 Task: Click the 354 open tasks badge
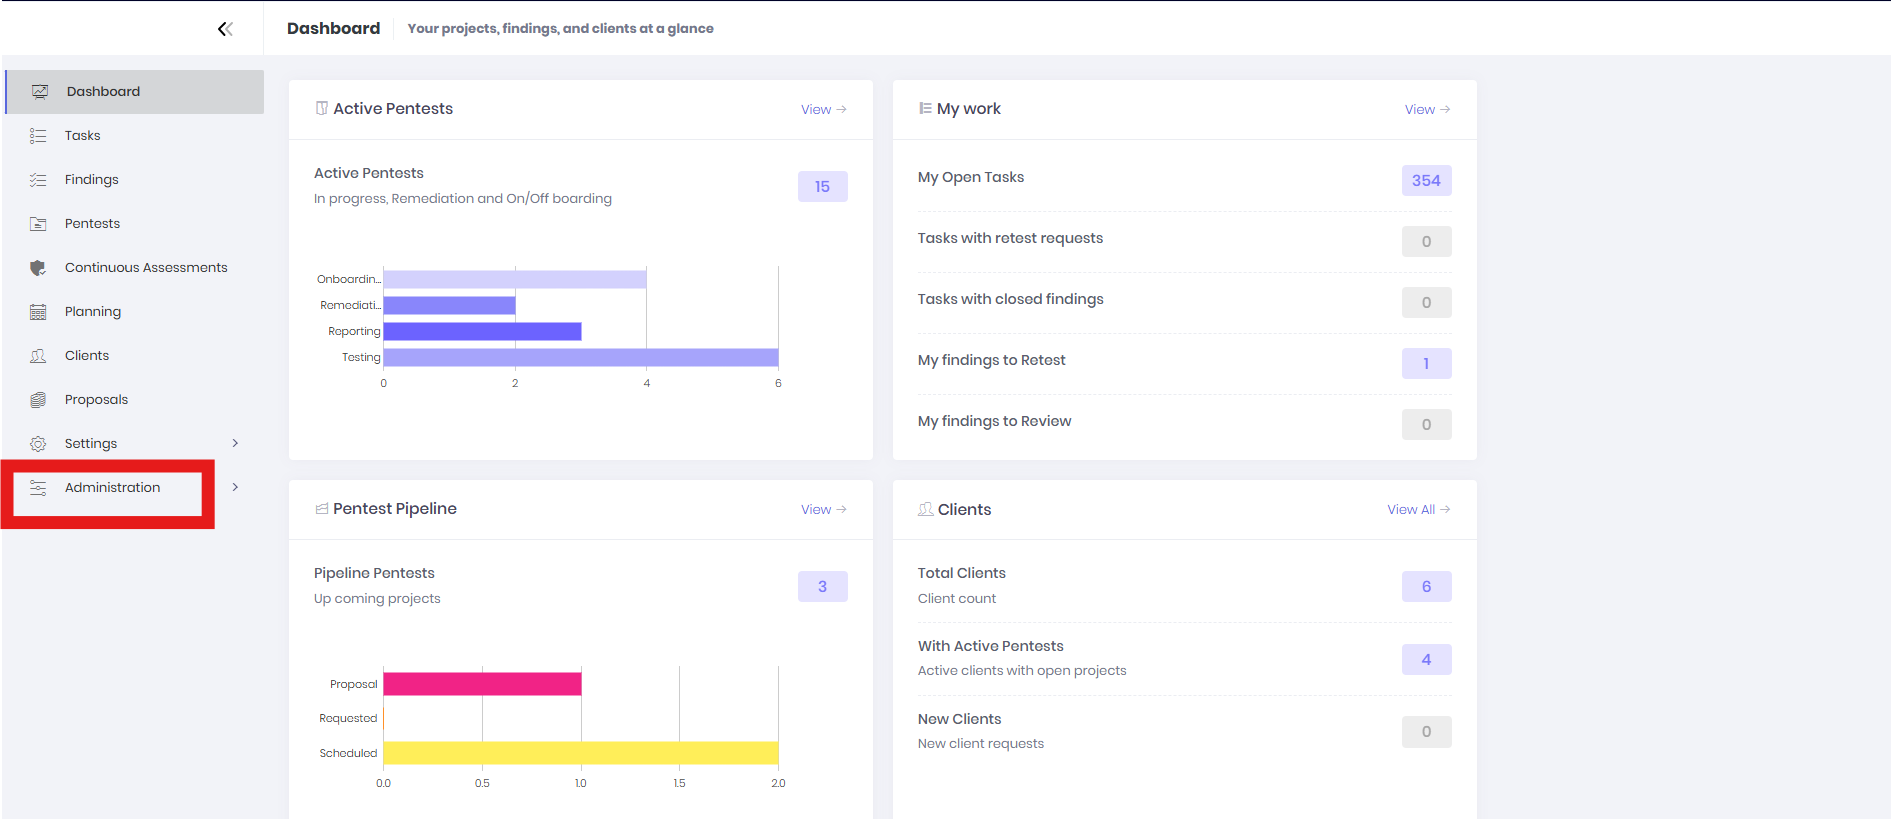click(1427, 181)
